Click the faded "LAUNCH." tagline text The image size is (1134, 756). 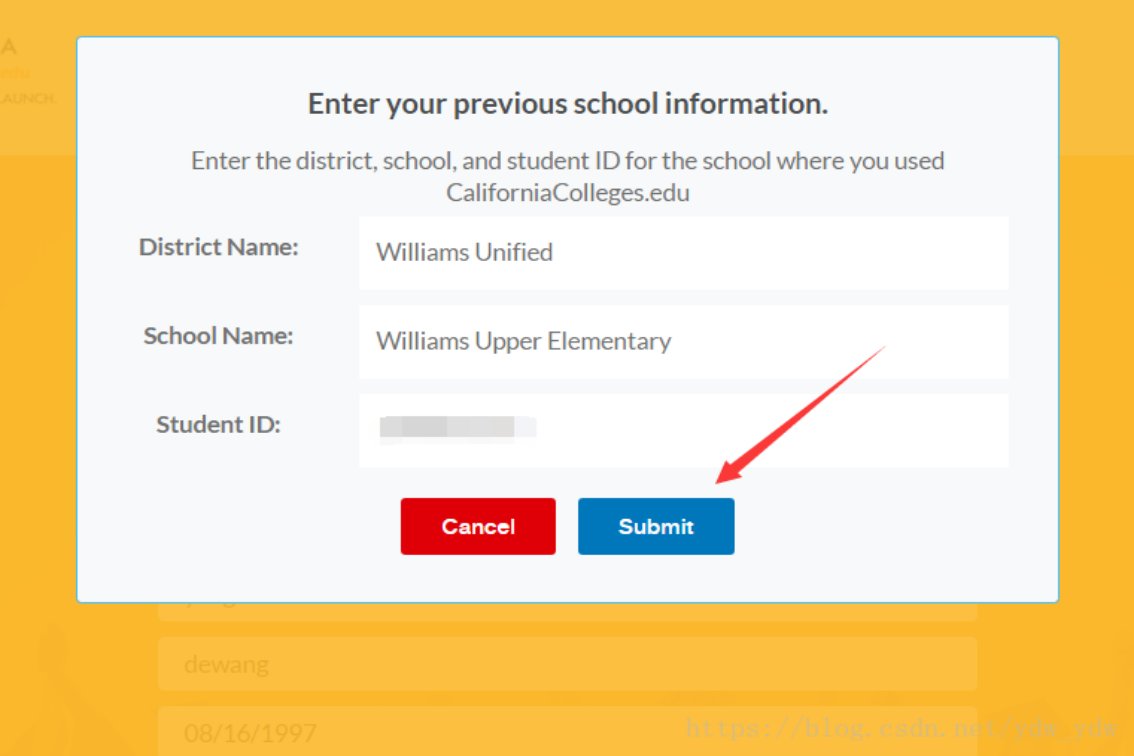pos(28,99)
